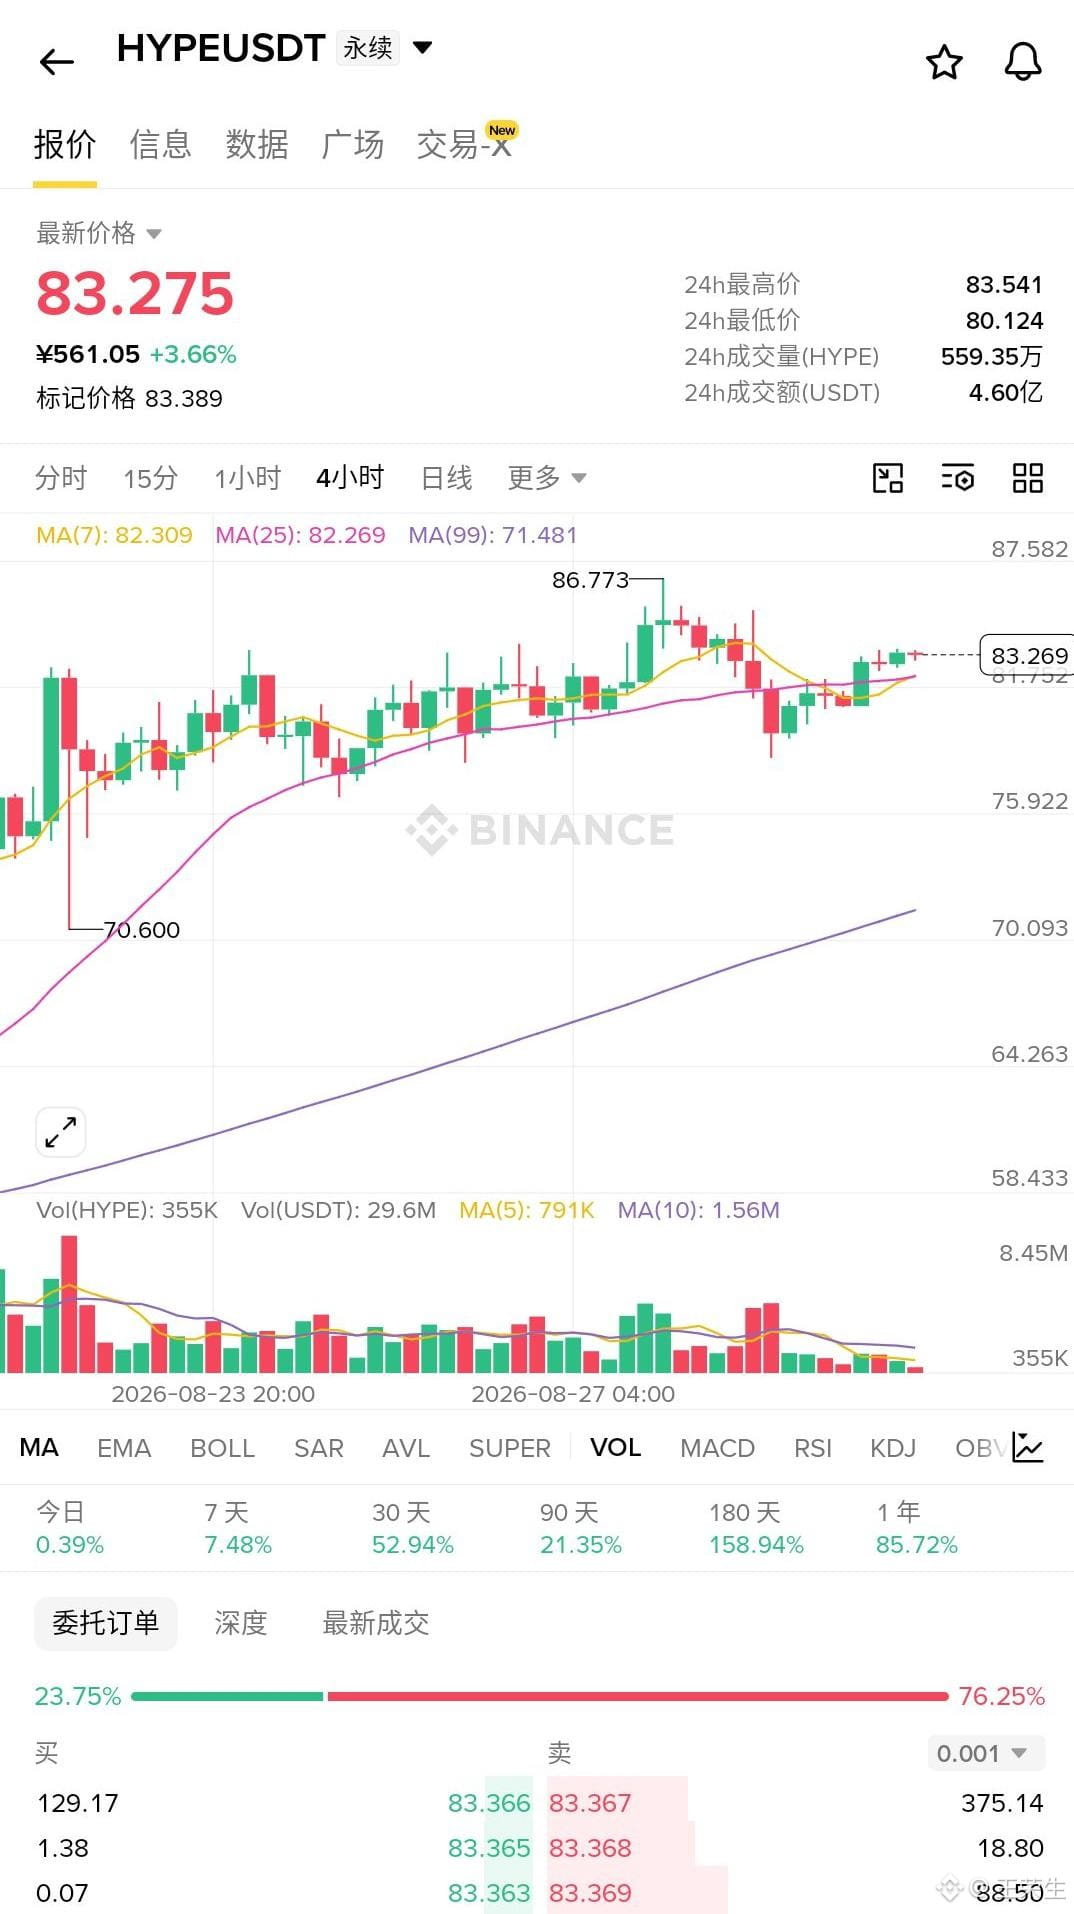Select the 今日 0.39% performance
The width and height of the screenshot is (1074, 1914).
(70, 1528)
